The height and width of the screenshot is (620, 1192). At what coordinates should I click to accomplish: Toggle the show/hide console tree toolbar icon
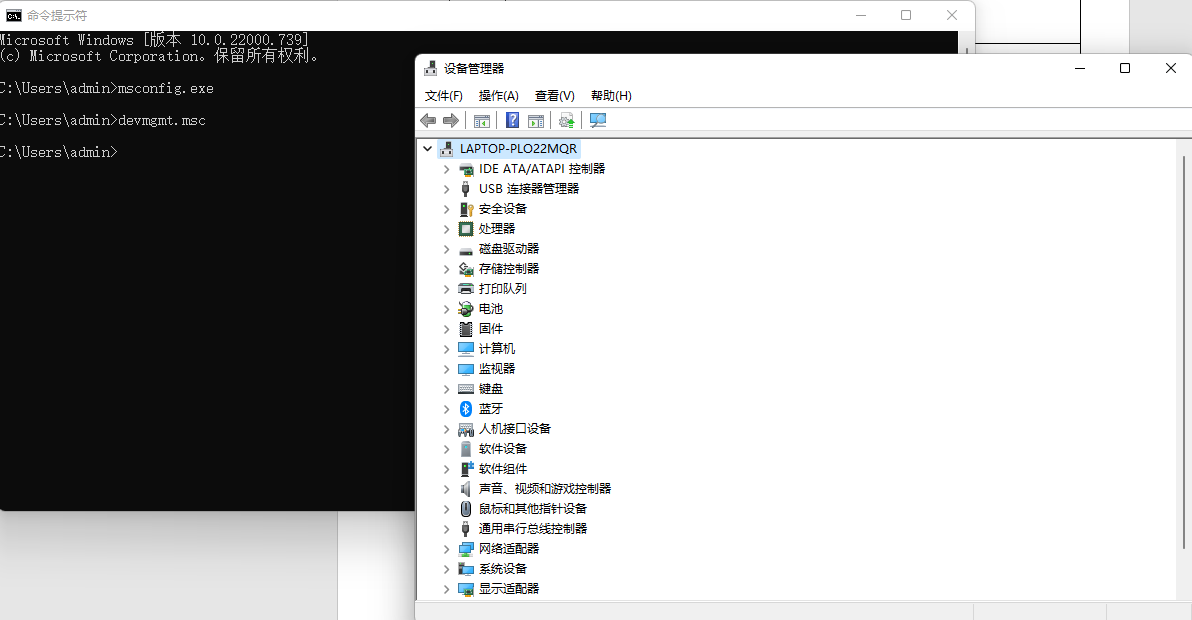[x=482, y=120]
